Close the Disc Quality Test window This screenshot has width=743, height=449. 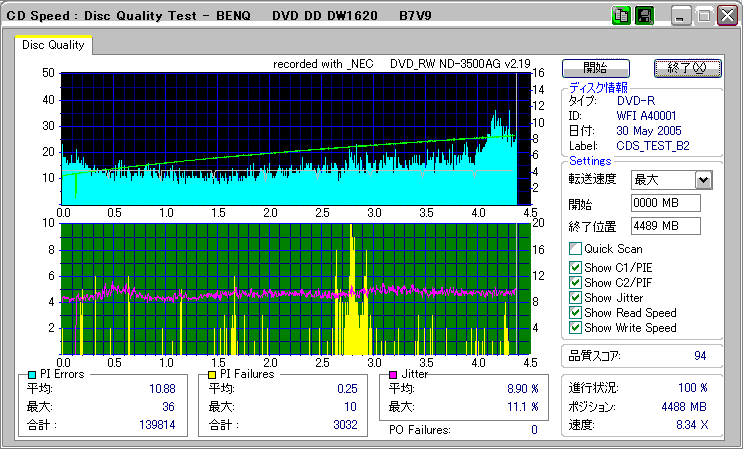(x=725, y=16)
